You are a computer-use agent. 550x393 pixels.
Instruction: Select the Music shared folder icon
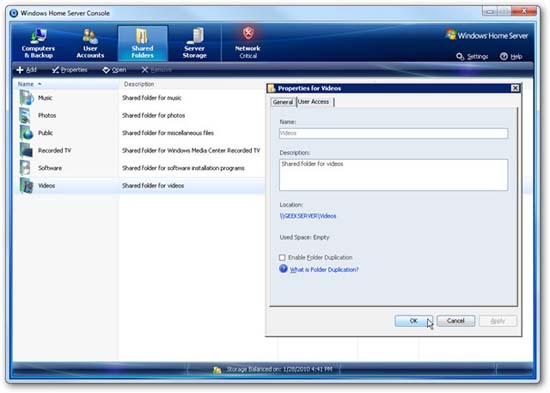26,98
